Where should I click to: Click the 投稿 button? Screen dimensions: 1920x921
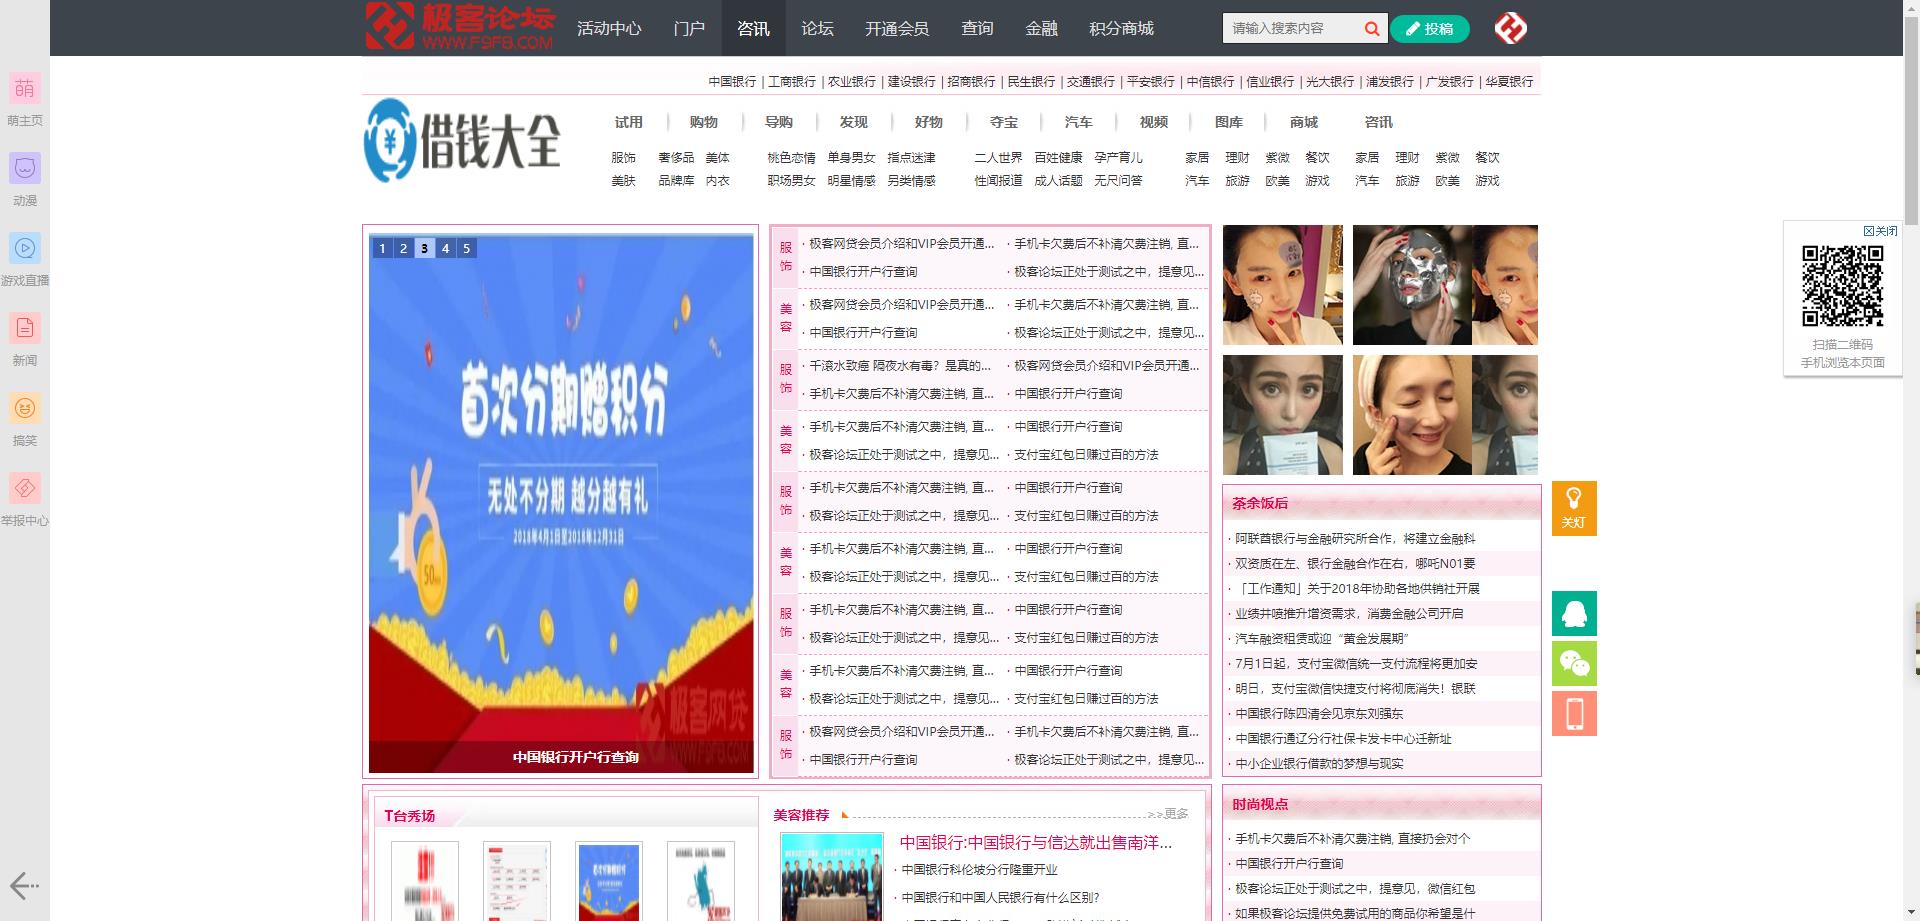point(1429,29)
